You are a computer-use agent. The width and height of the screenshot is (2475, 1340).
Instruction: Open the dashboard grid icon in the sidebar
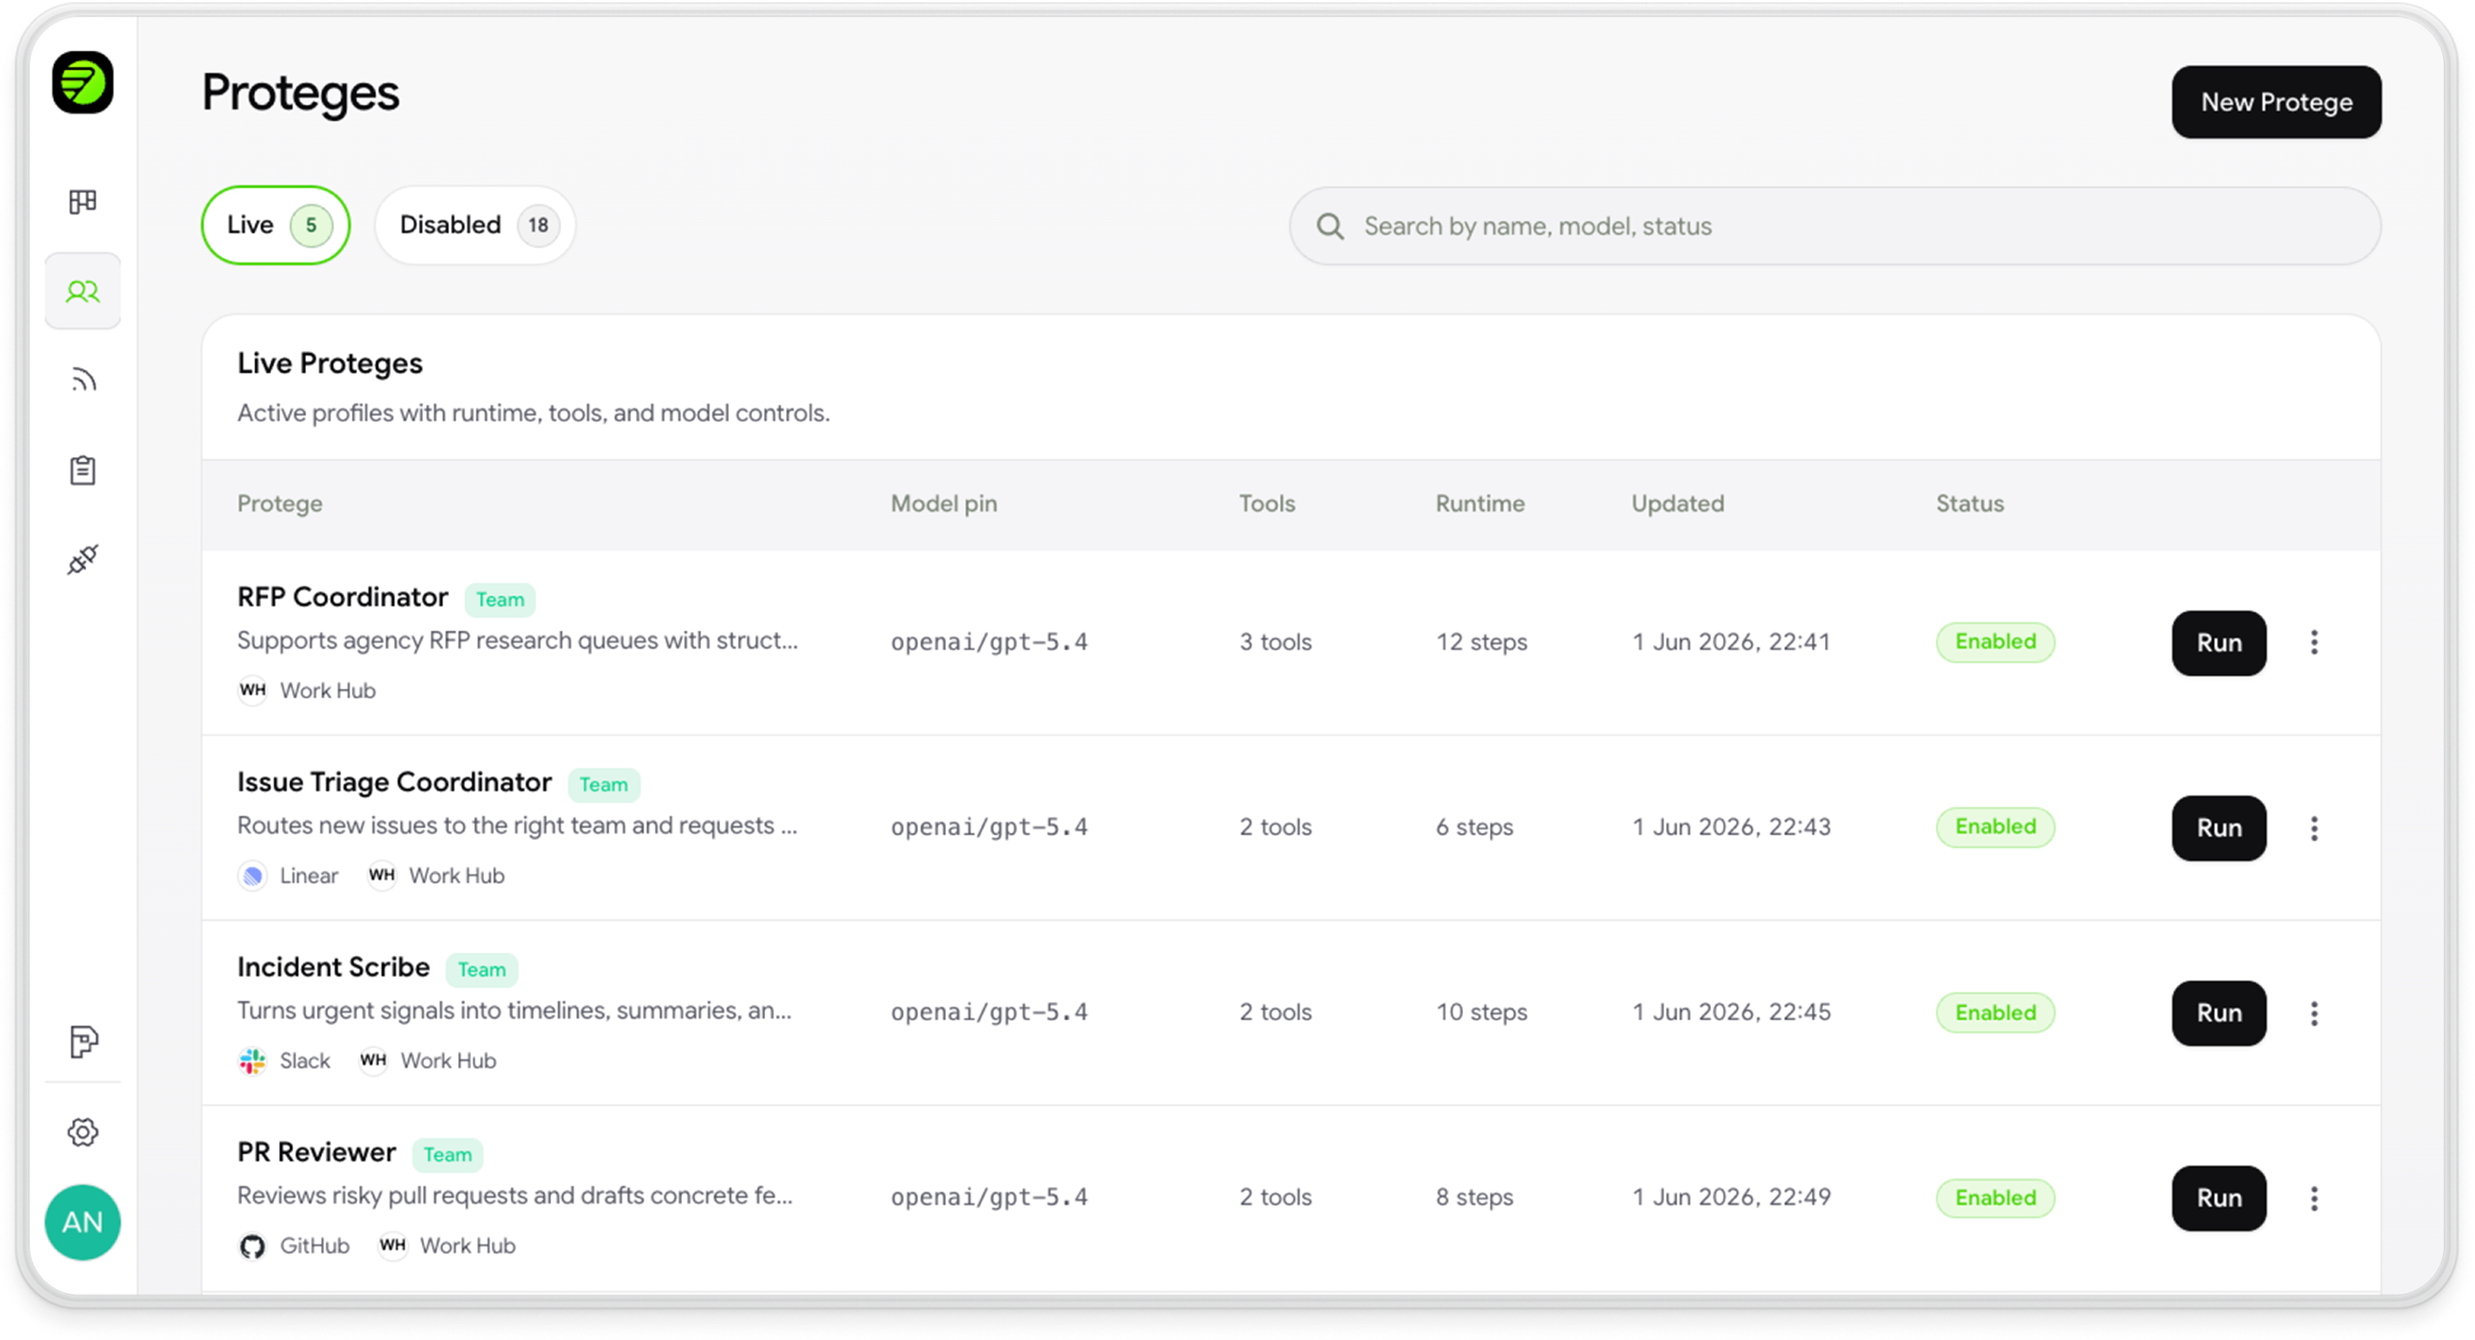click(x=83, y=202)
